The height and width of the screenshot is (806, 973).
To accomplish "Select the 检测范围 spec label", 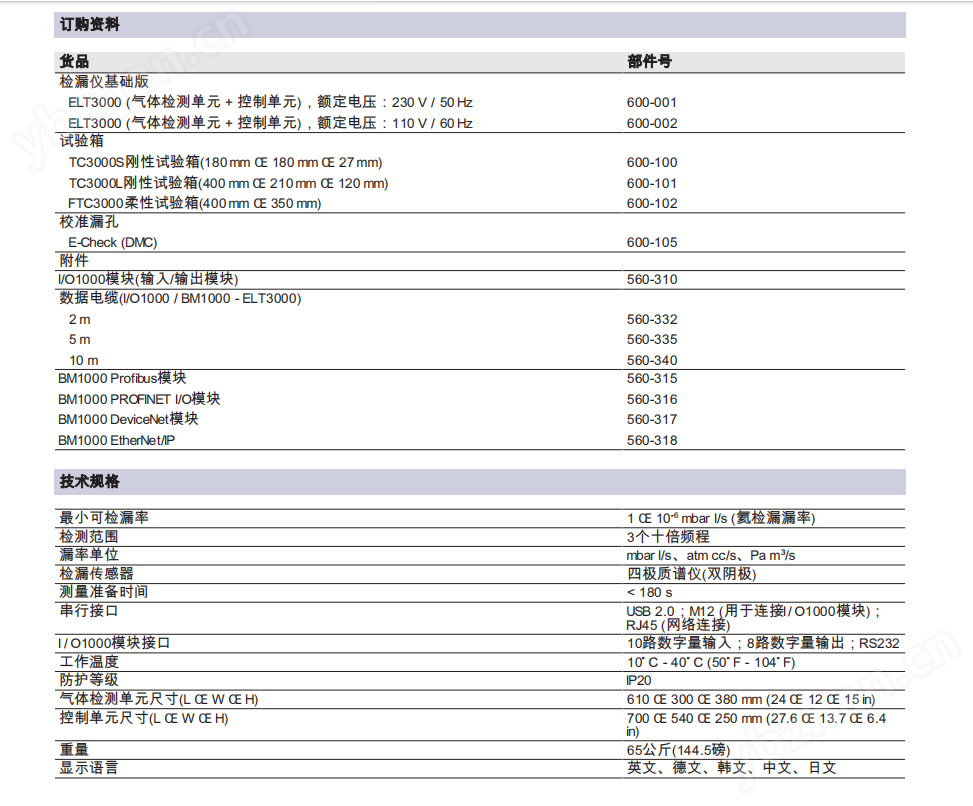I will (x=89, y=537).
